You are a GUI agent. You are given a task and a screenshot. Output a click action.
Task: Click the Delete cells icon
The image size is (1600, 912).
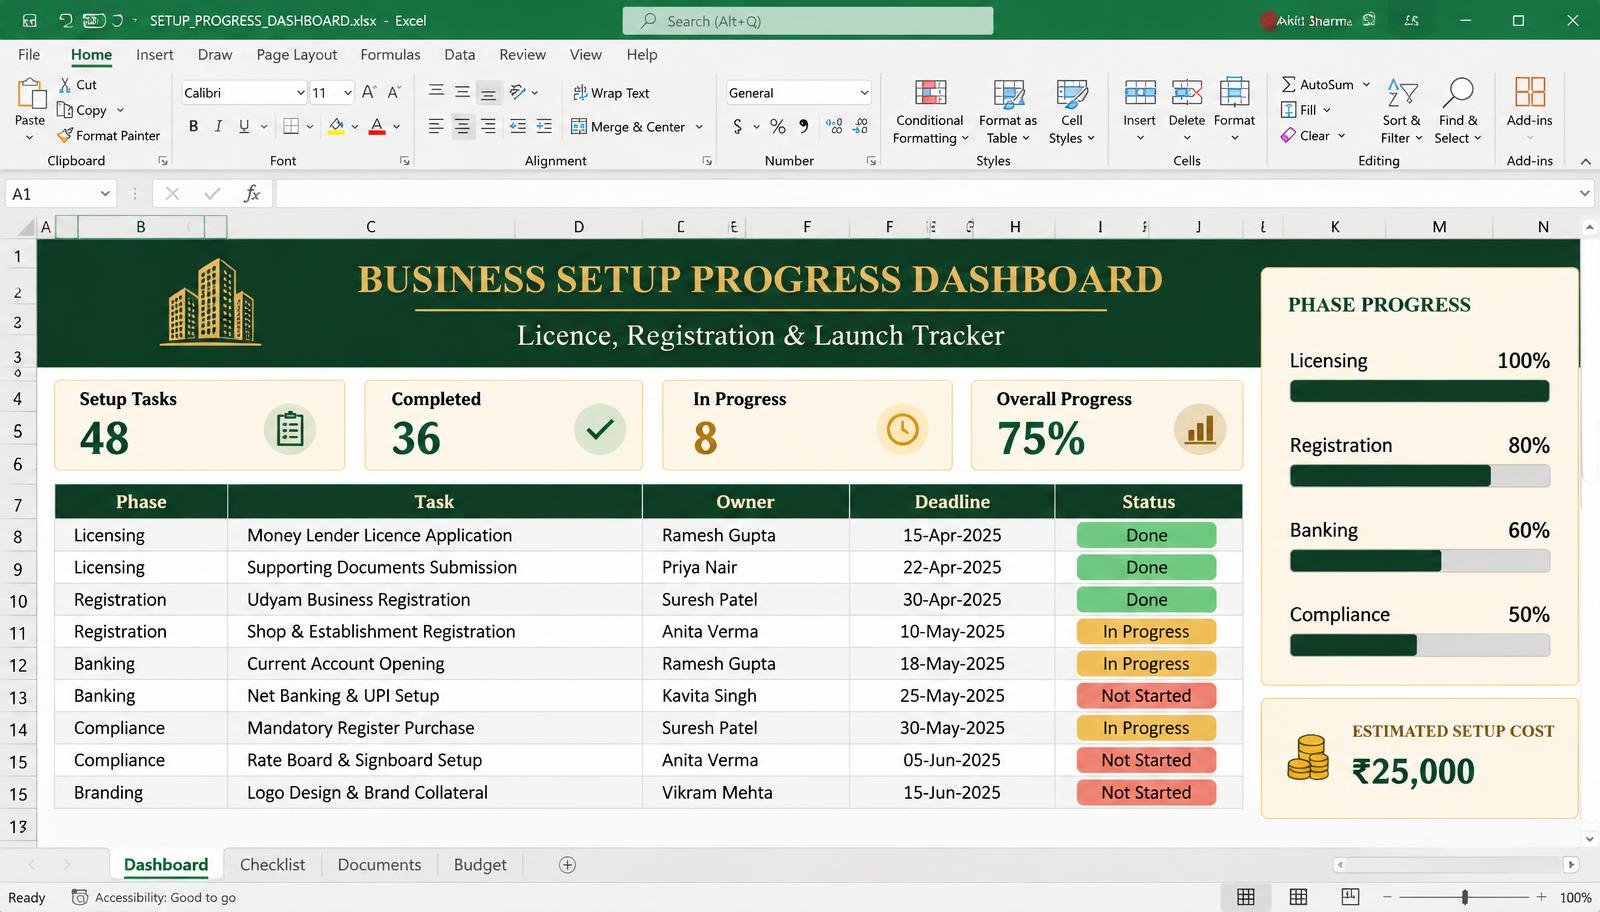pyautogui.click(x=1187, y=94)
